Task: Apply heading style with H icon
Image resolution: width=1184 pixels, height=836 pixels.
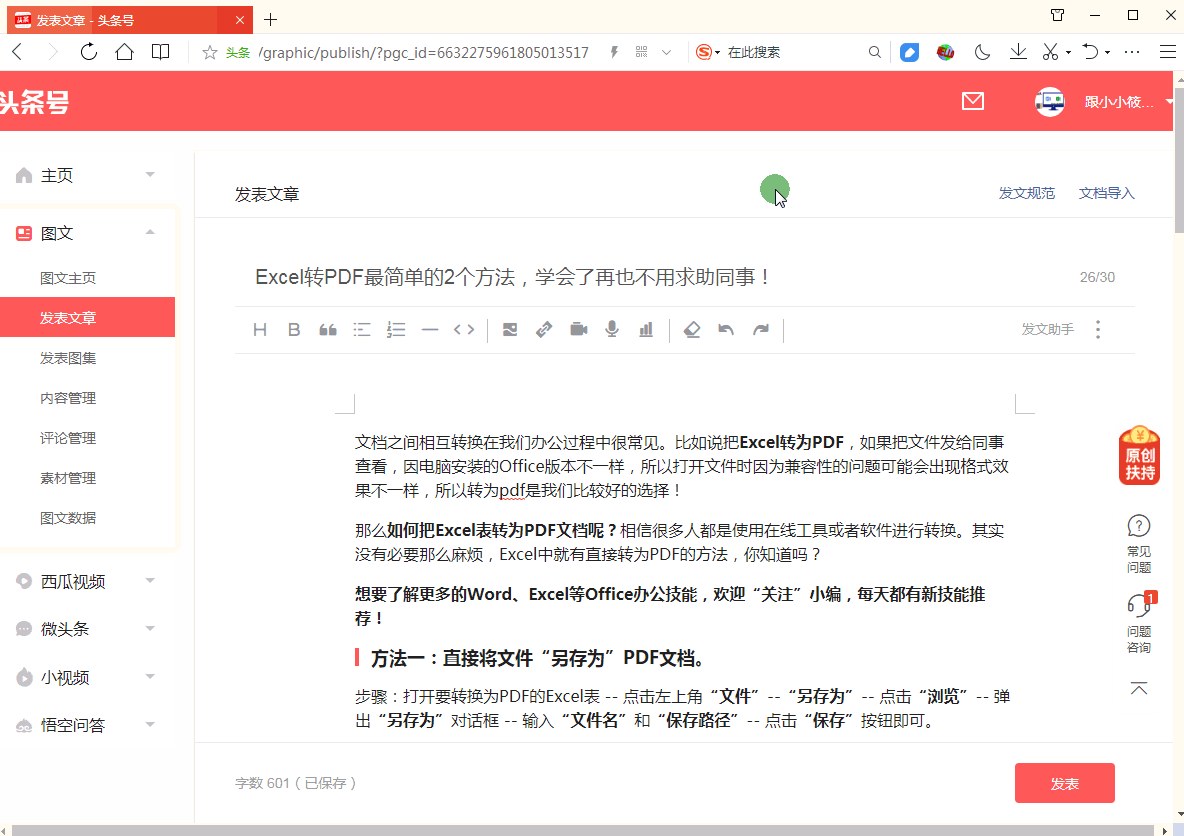Action: [x=260, y=330]
